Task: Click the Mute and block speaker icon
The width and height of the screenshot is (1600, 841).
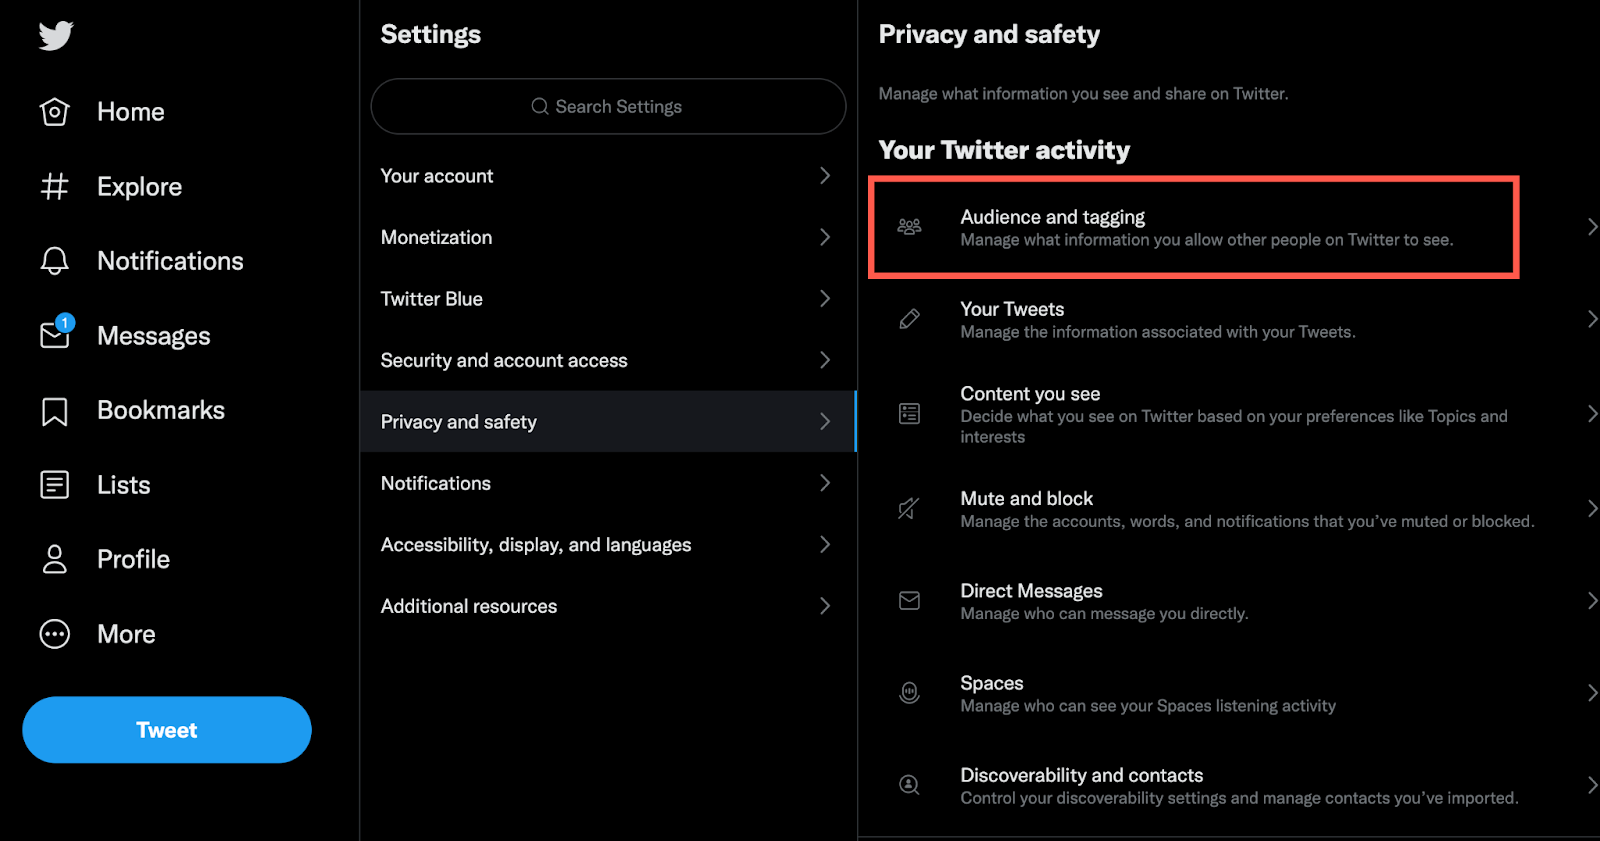Action: click(909, 509)
